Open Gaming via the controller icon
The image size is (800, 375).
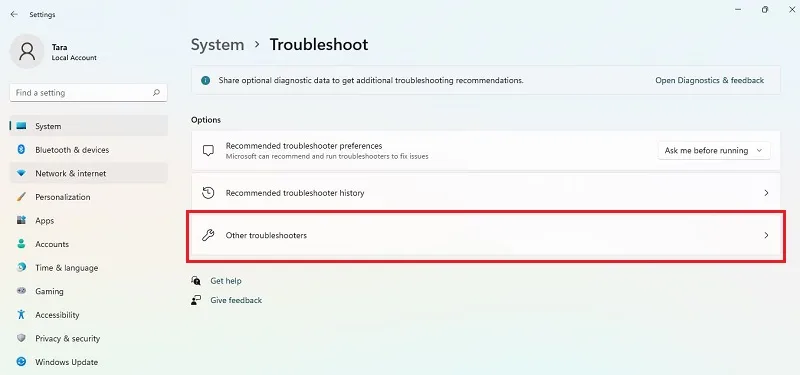click(21, 291)
